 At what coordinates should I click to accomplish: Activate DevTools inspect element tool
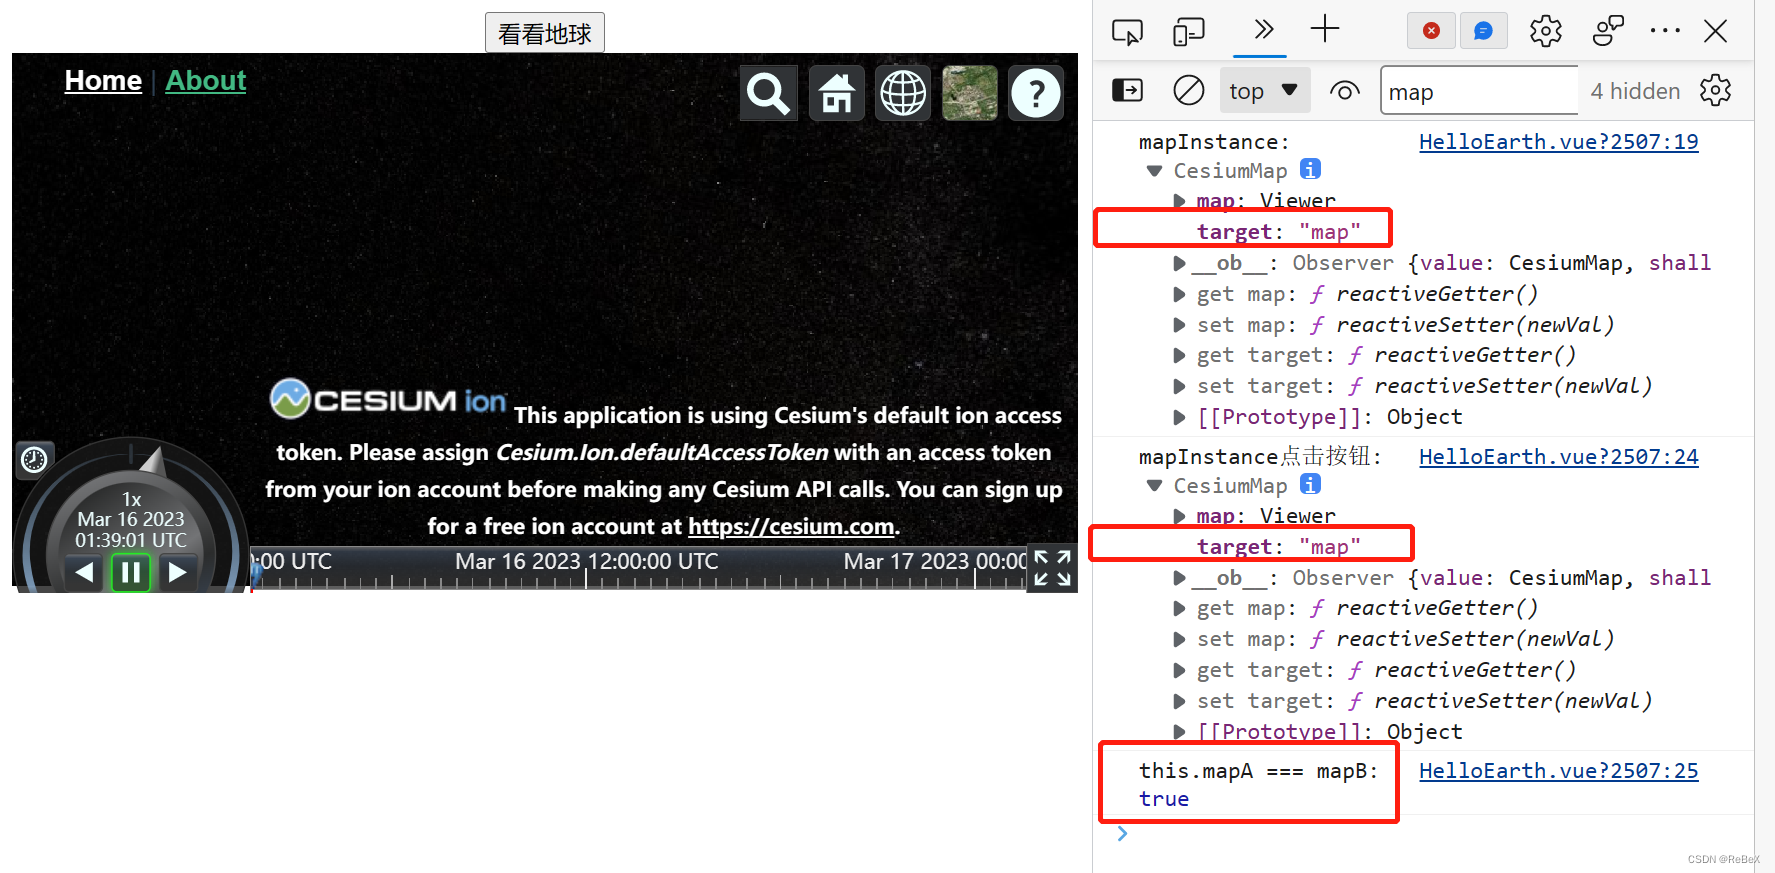1127,31
